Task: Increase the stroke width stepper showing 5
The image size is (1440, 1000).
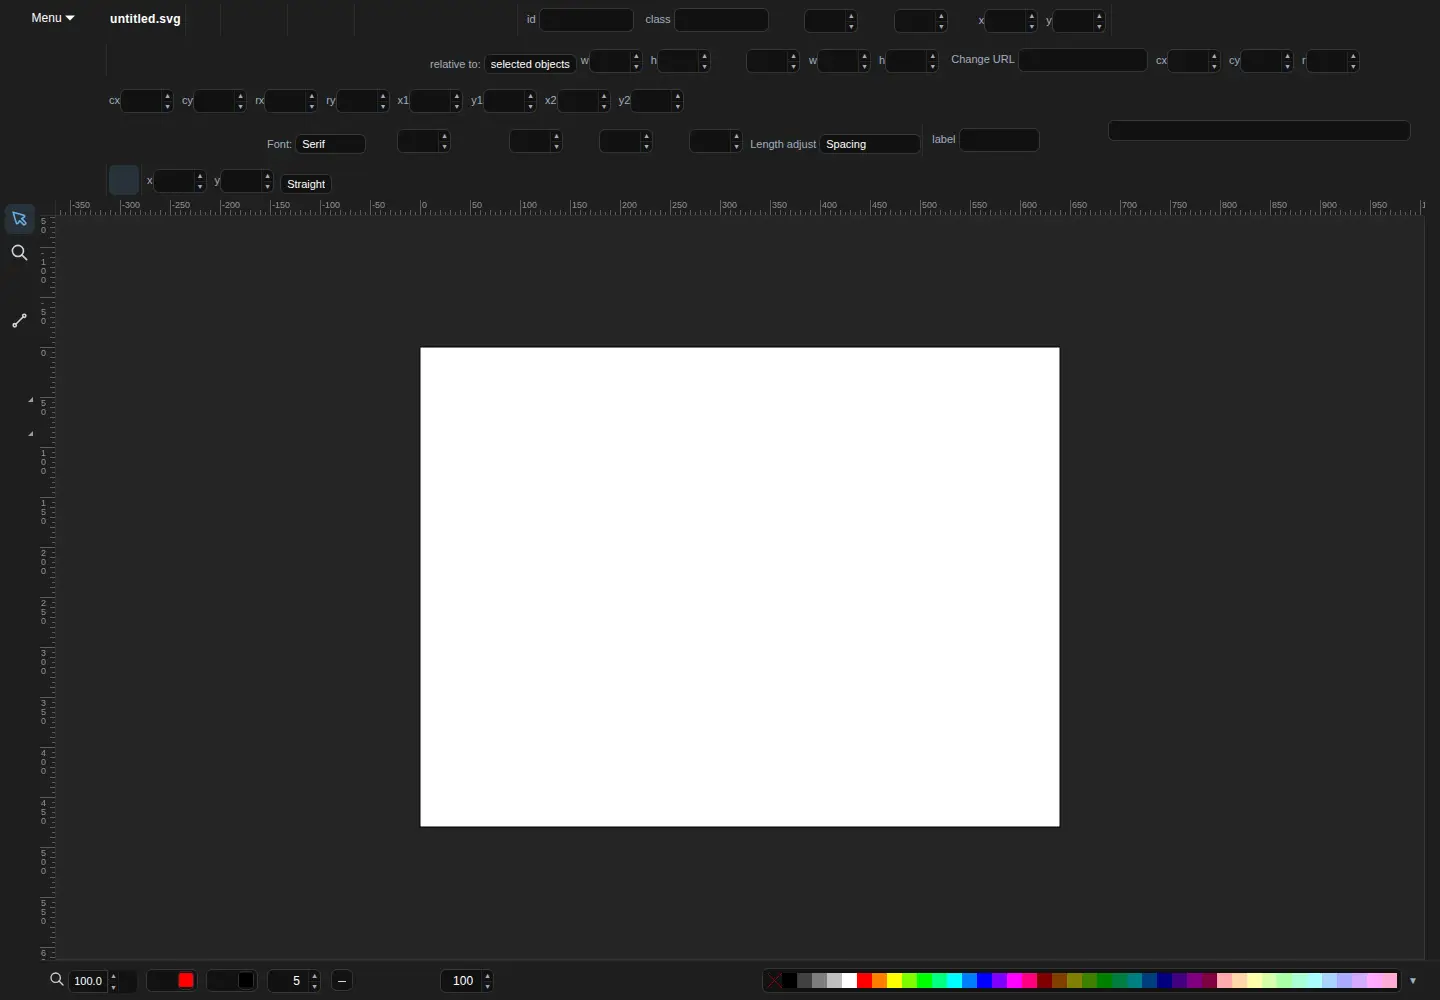Action: [x=314, y=976]
